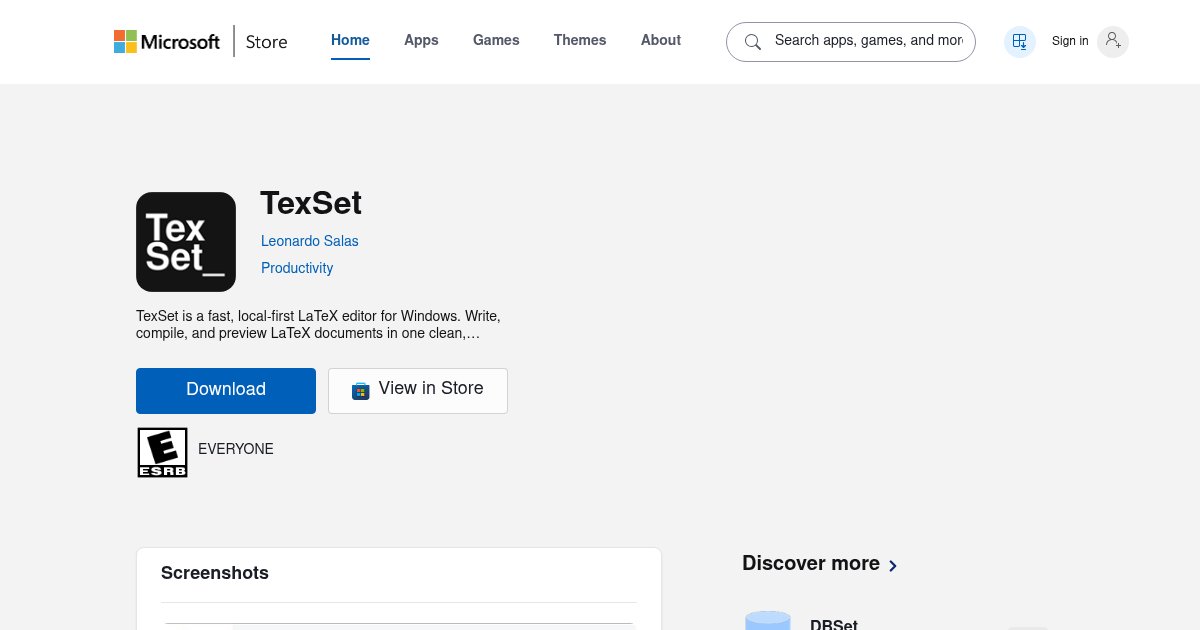Click the ESRB Everyone rating icon
1200x630 pixels.
point(162,452)
